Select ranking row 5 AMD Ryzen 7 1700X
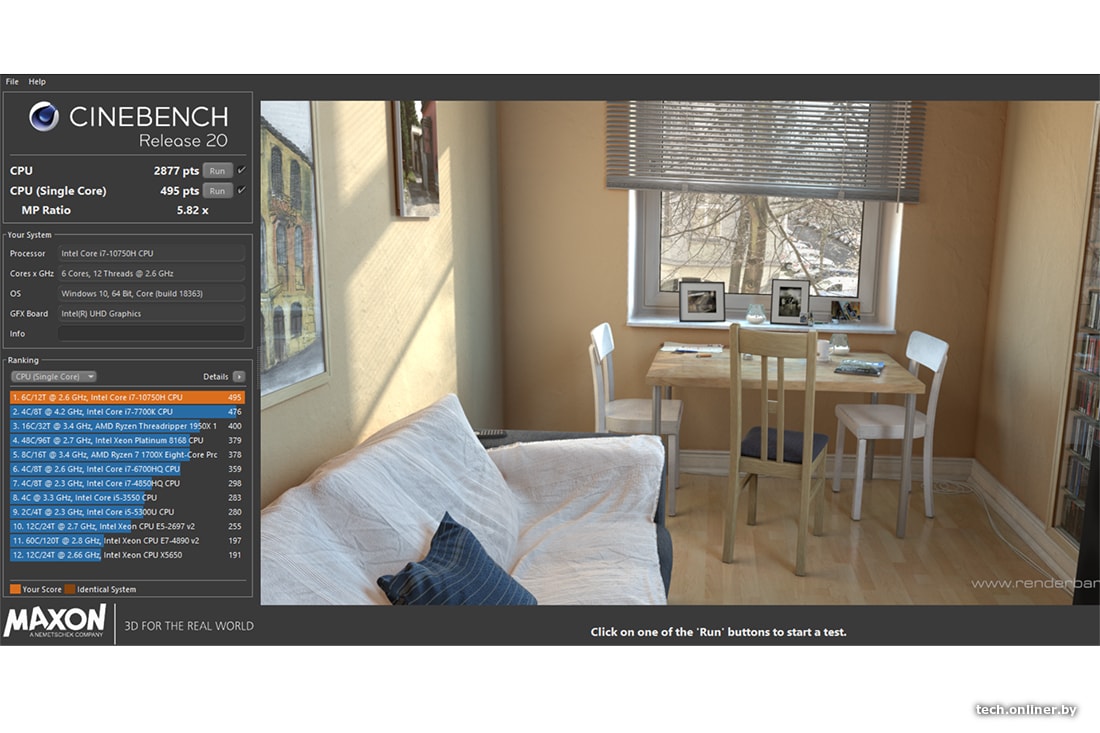The width and height of the screenshot is (1100, 733). coord(127,455)
